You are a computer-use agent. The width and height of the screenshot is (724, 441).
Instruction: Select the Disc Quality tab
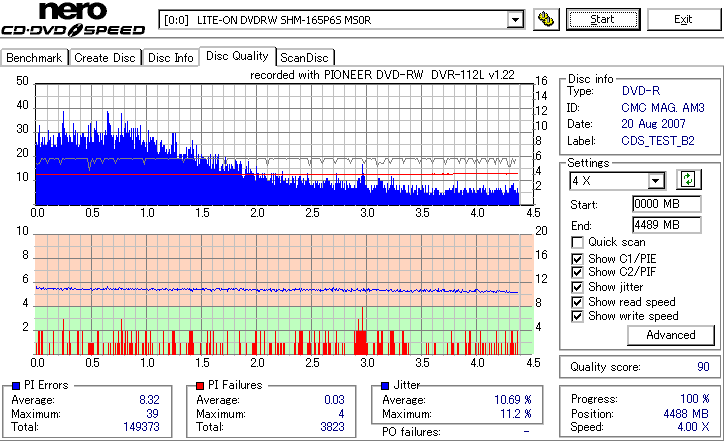[237, 56]
